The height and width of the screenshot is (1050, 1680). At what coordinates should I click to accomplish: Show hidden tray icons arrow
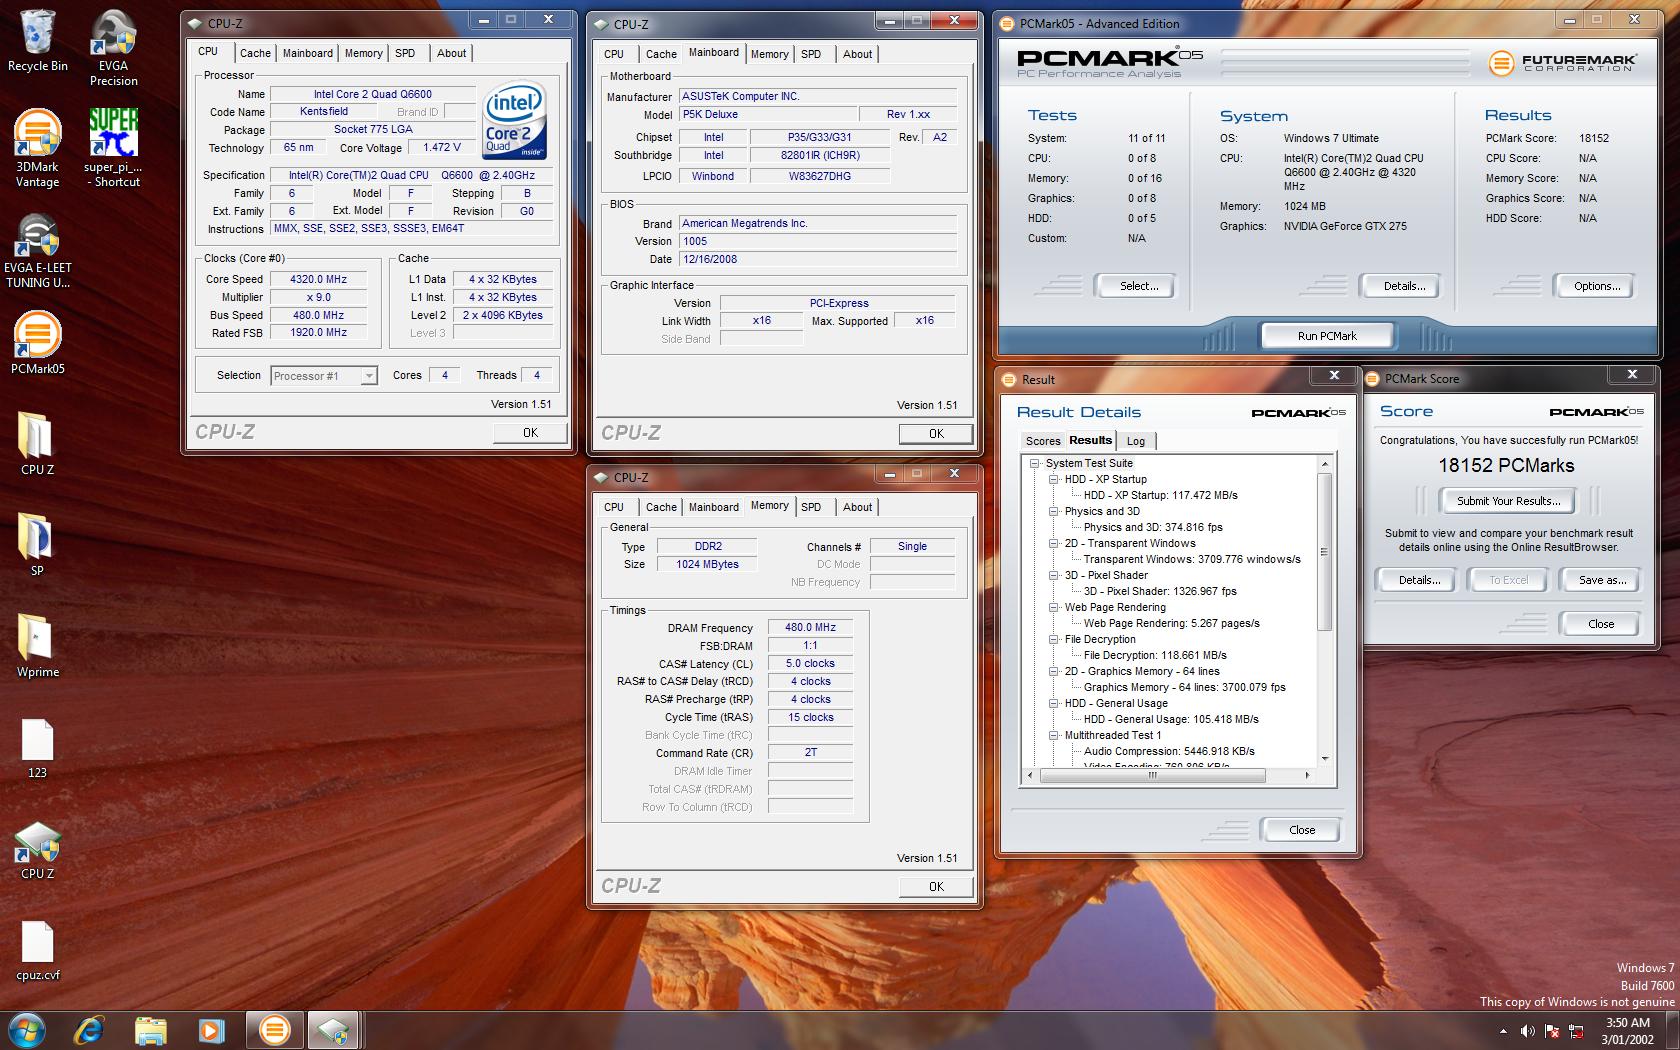pyautogui.click(x=1503, y=1031)
